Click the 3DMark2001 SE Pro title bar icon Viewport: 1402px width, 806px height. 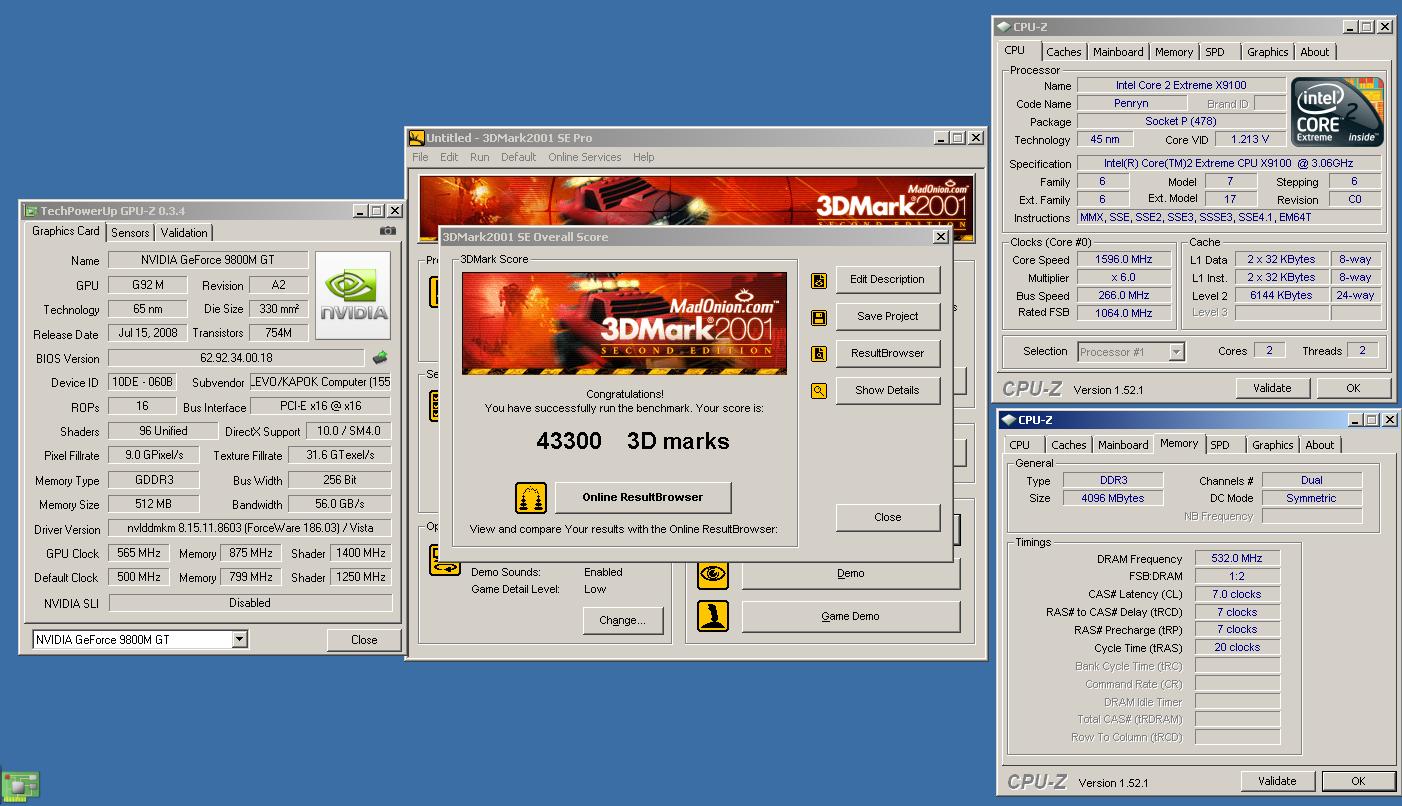point(416,138)
